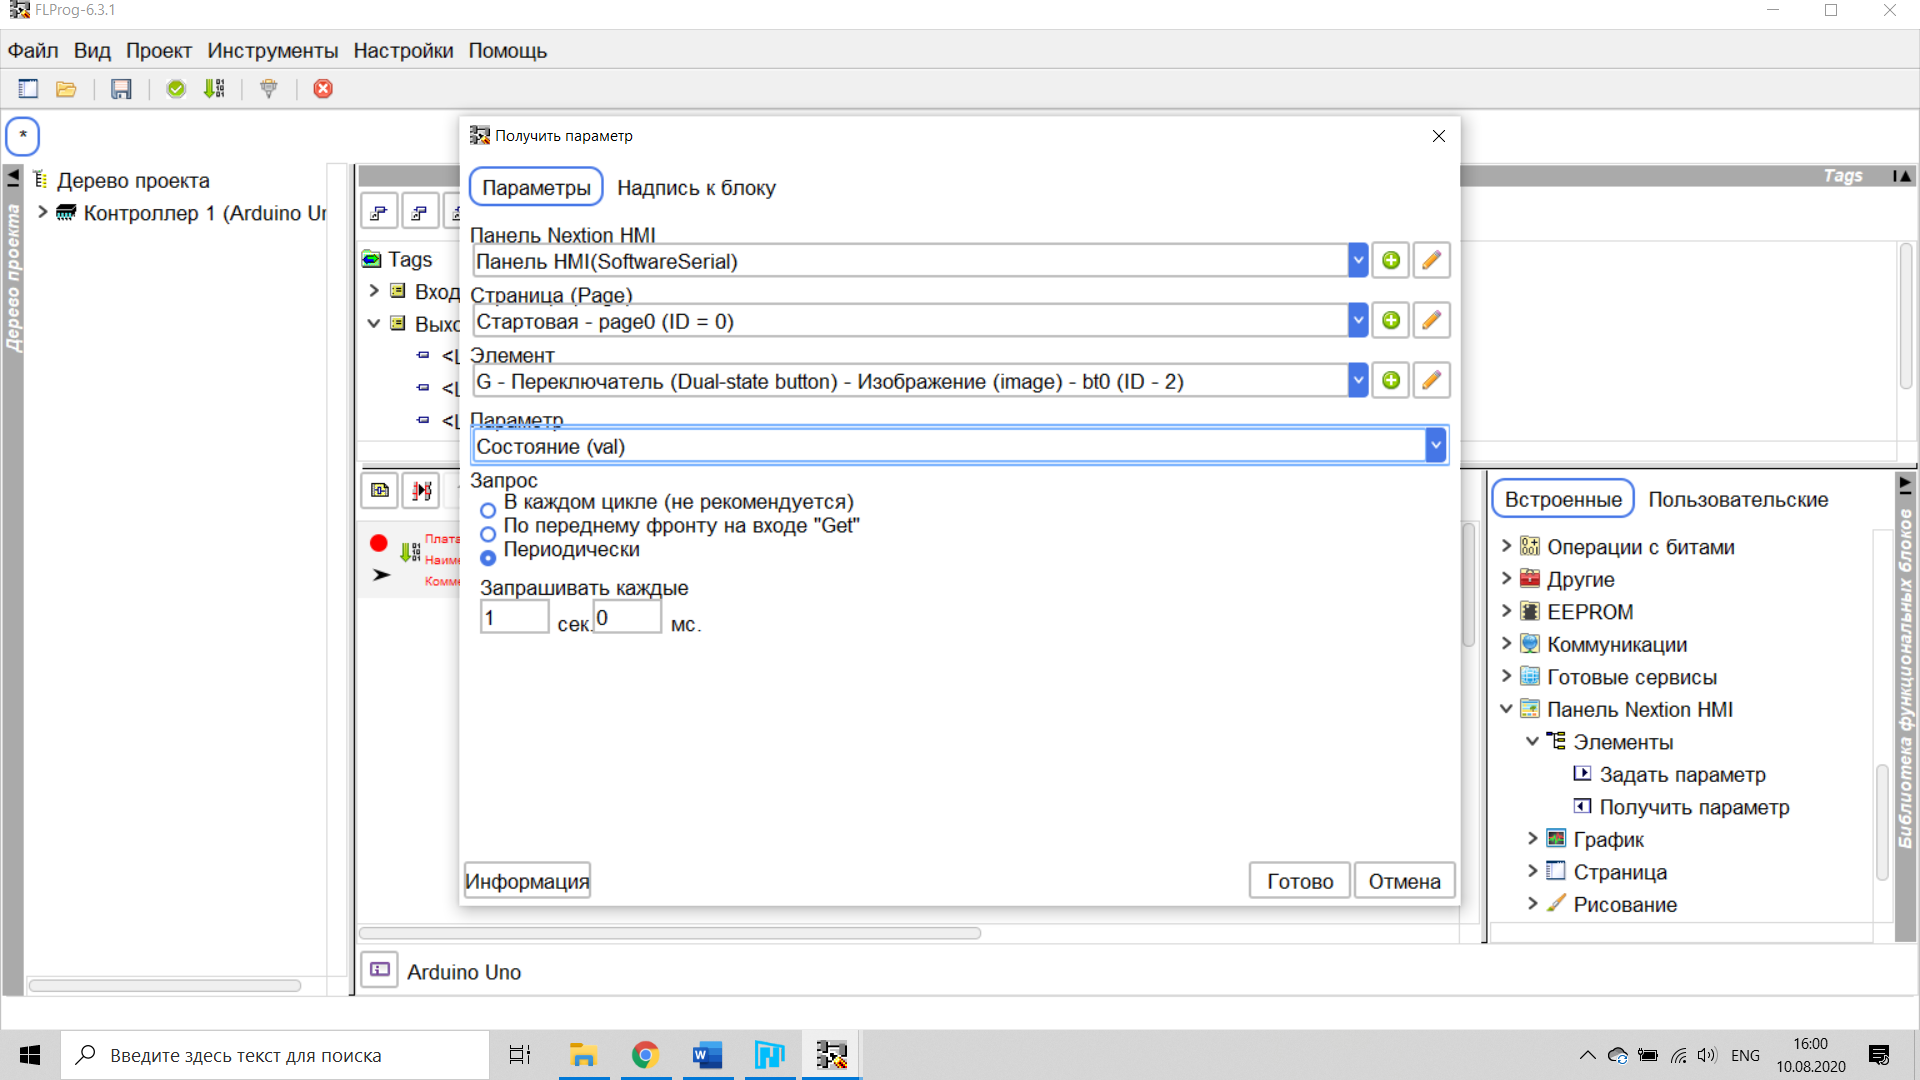Open the Parameter Состояние (val) dropdown
1920x1080 pixels.
coord(1435,446)
